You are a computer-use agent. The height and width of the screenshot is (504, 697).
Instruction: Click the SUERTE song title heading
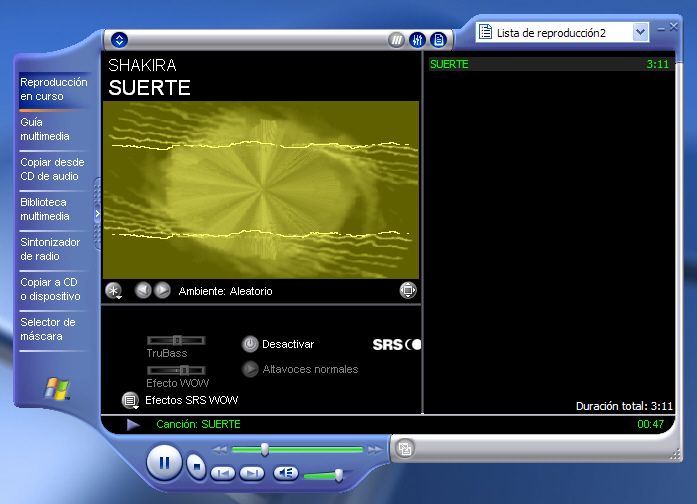149,88
